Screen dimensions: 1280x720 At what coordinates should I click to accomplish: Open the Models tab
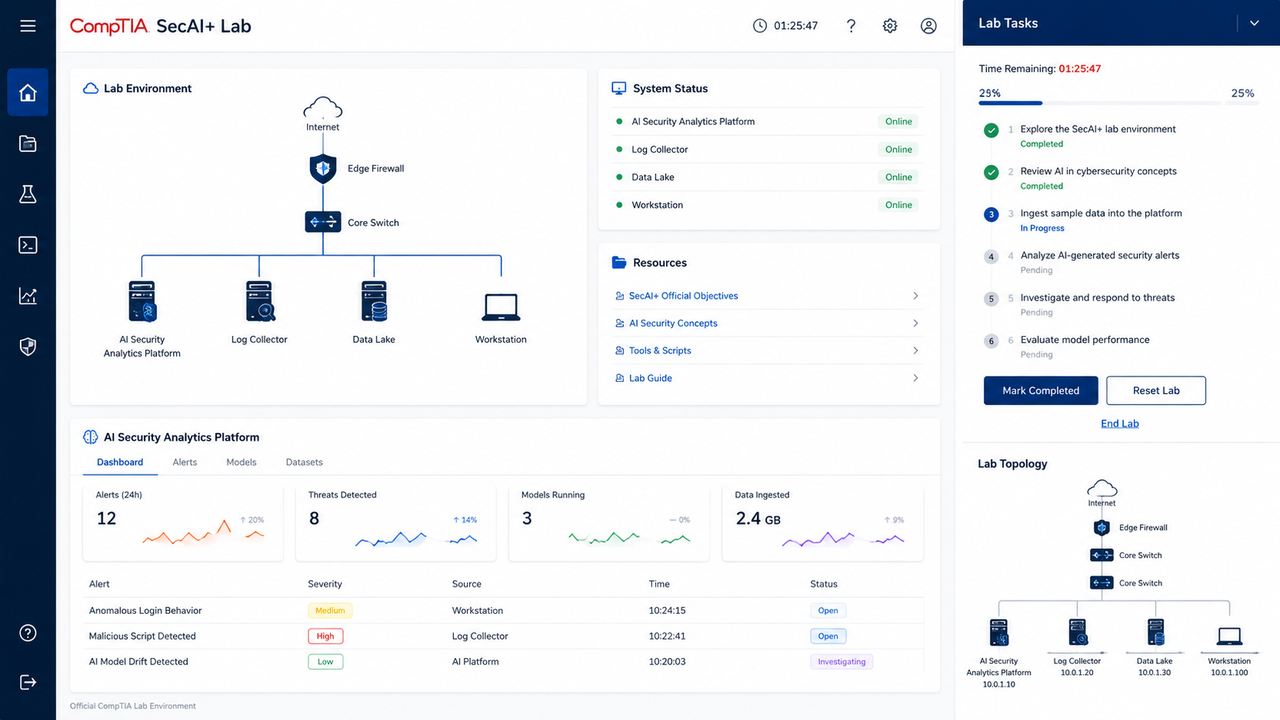pyautogui.click(x=241, y=462)
